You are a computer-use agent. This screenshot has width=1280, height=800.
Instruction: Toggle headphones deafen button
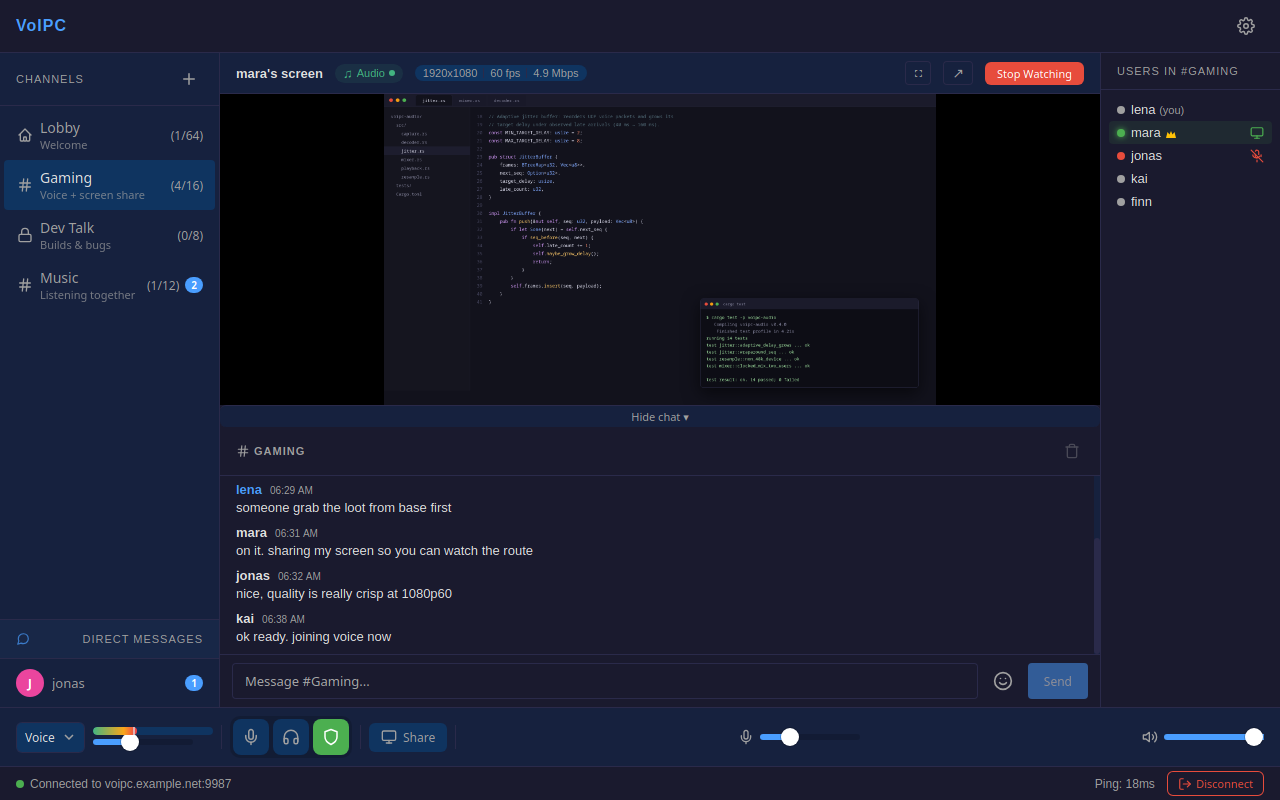[291, 737]
